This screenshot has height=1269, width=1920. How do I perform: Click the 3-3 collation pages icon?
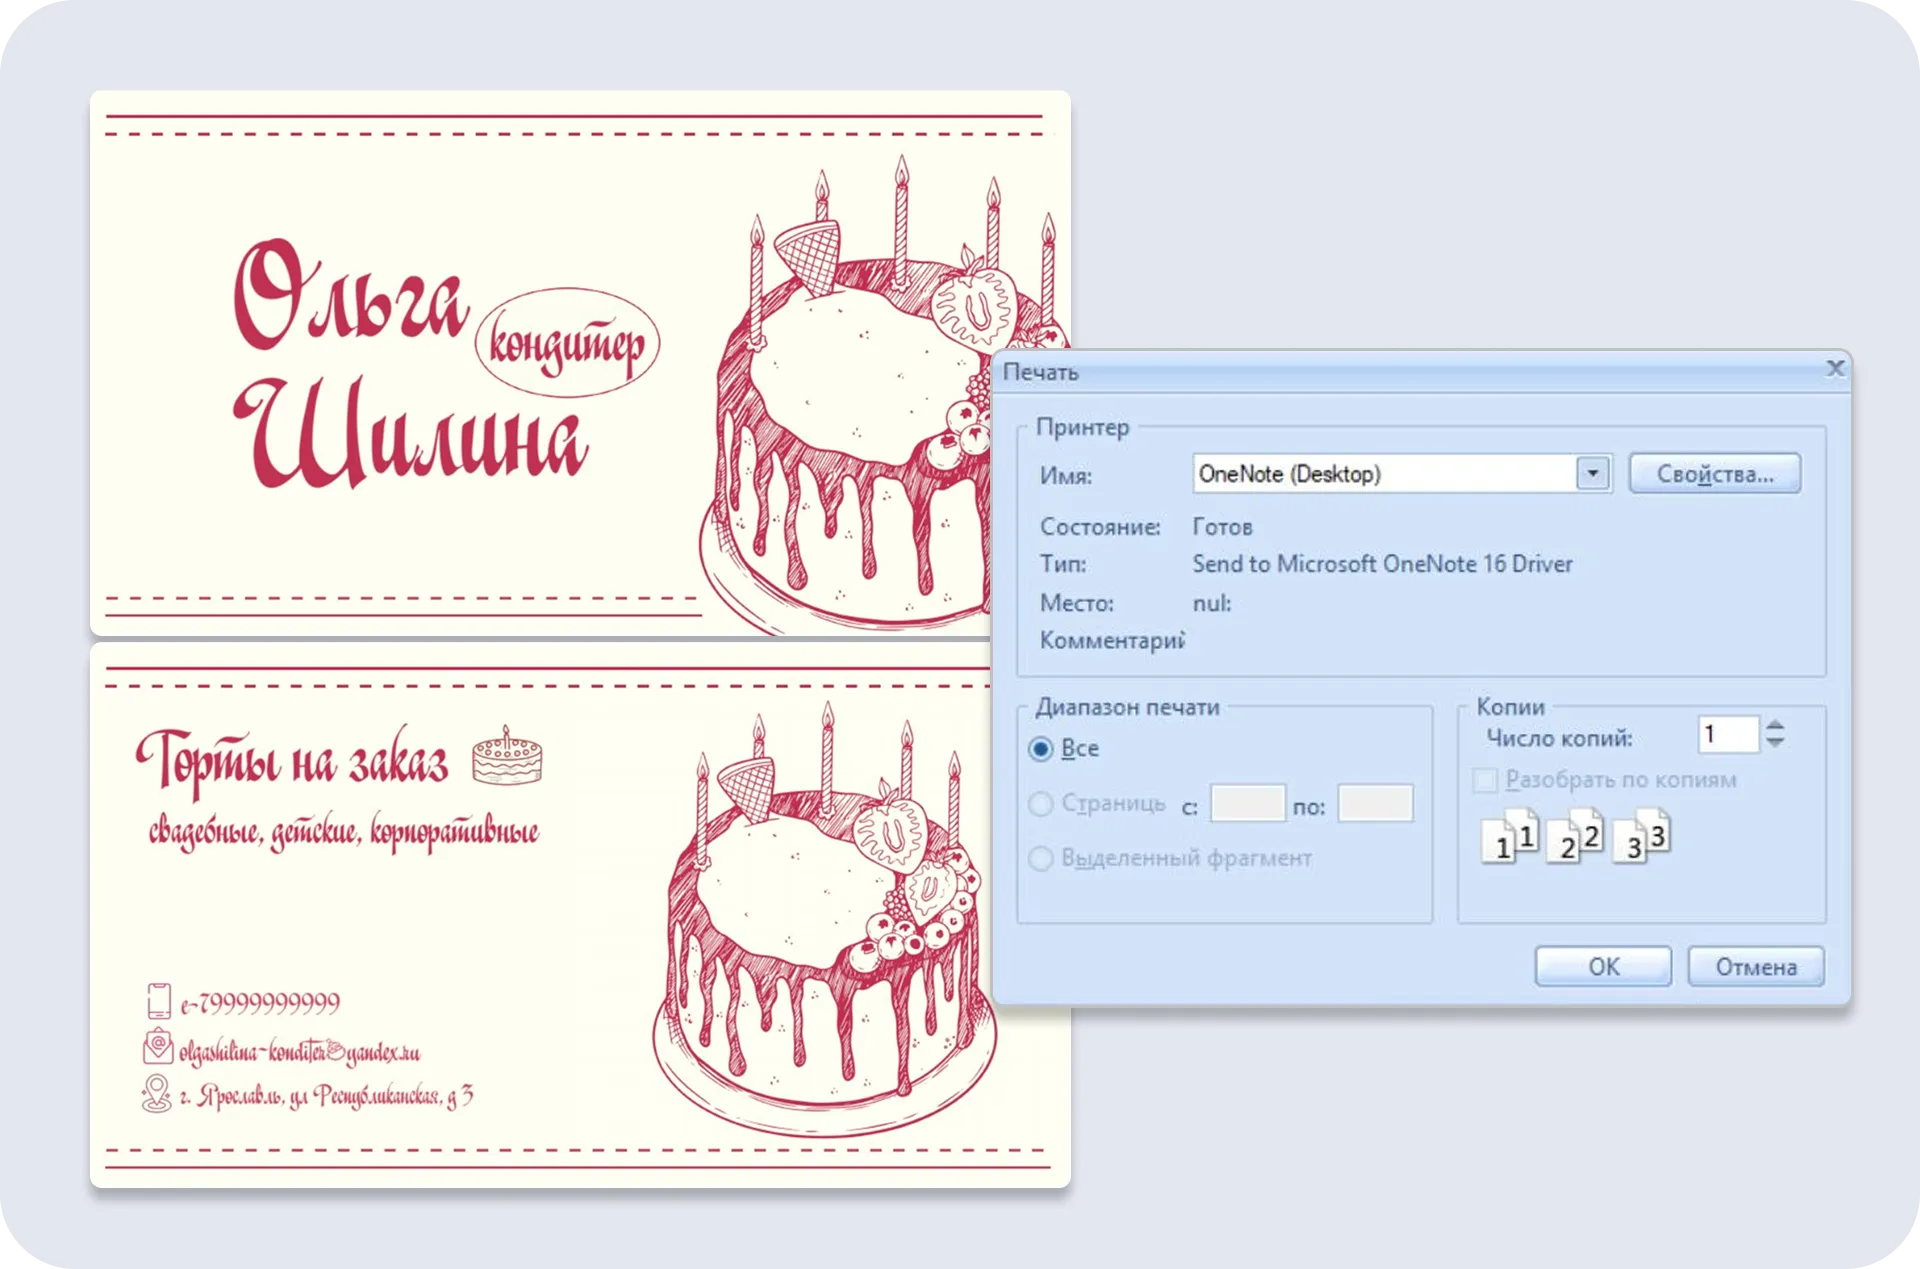click(1642, 838)
